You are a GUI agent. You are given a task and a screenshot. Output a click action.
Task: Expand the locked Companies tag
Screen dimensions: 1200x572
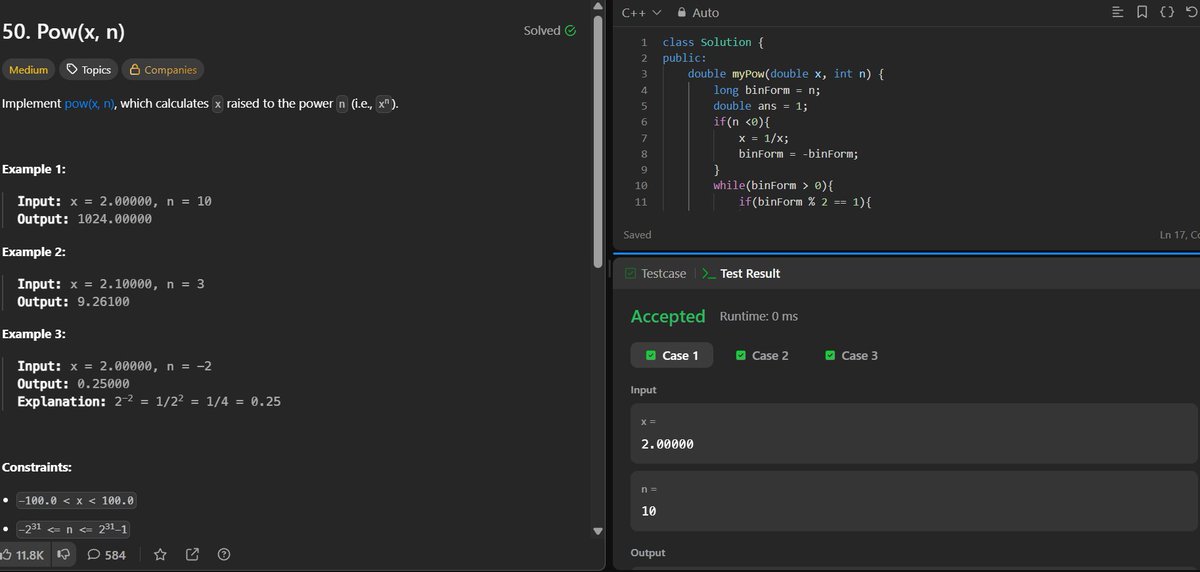point(162,70)
